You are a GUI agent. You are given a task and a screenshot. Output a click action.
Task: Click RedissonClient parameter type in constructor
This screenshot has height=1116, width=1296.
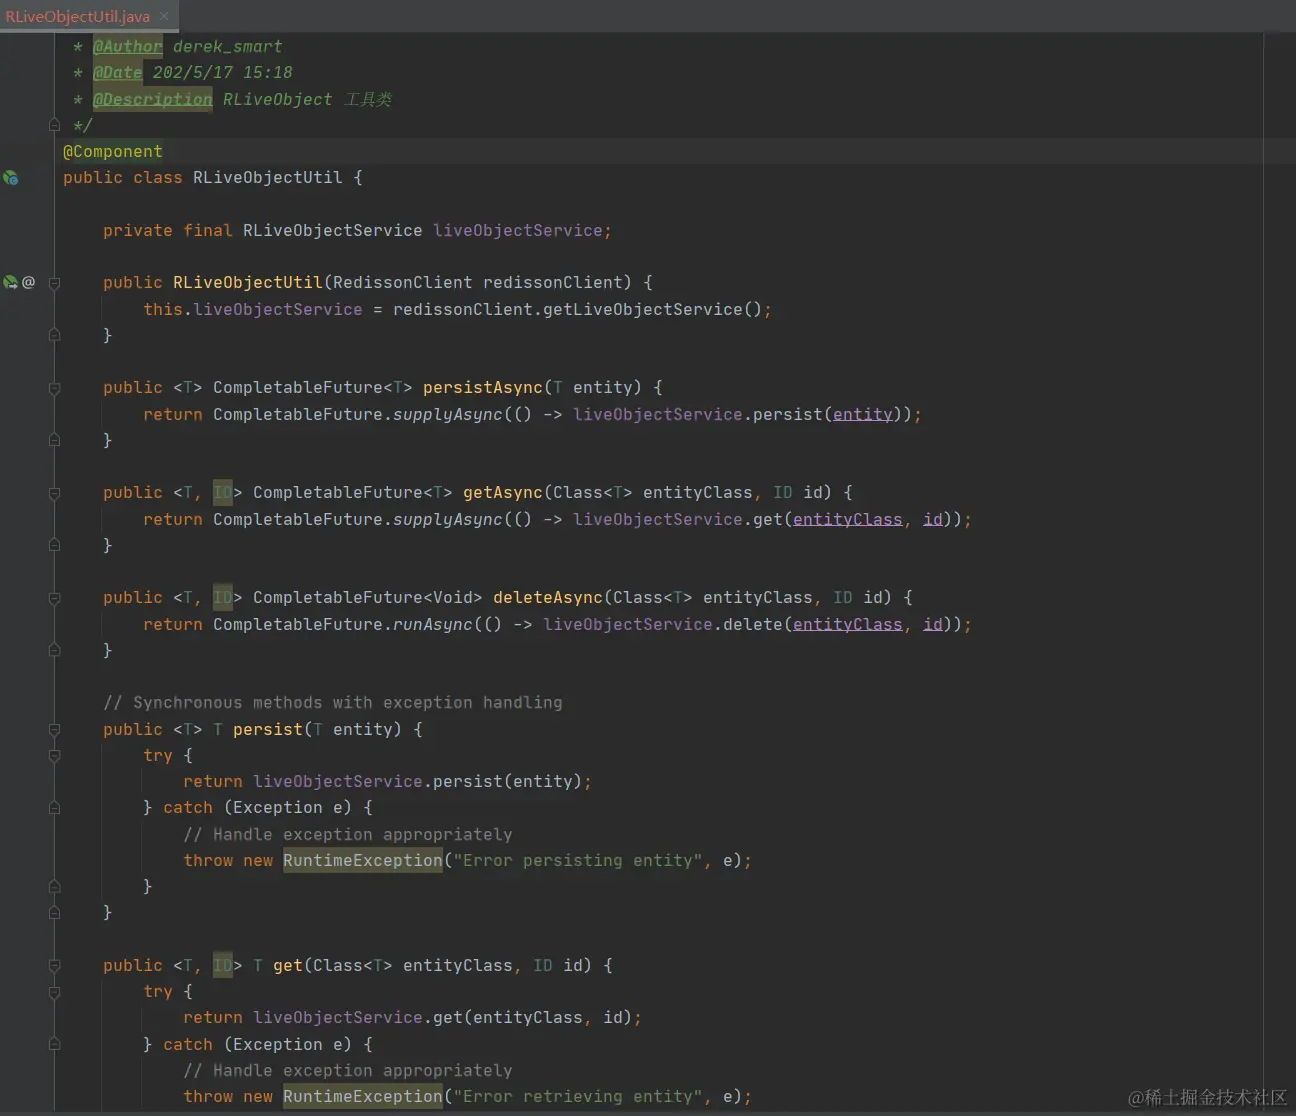point(402,282)
